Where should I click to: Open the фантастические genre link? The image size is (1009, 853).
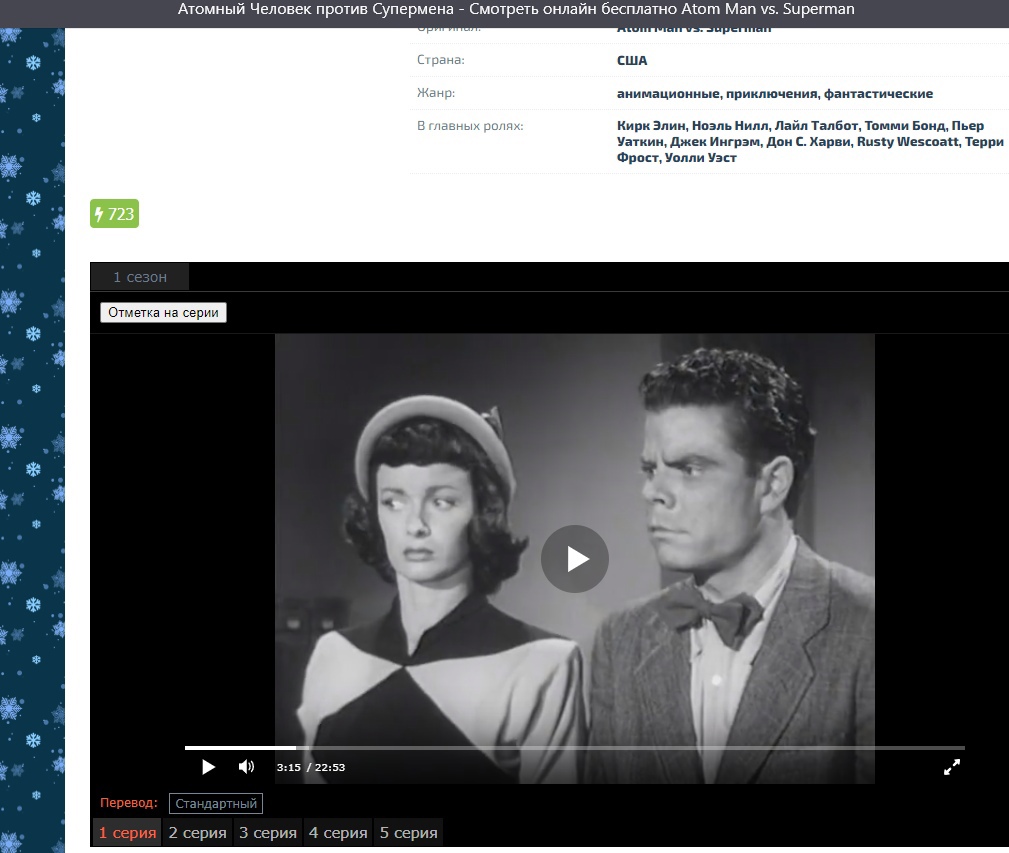coord(878,93)
